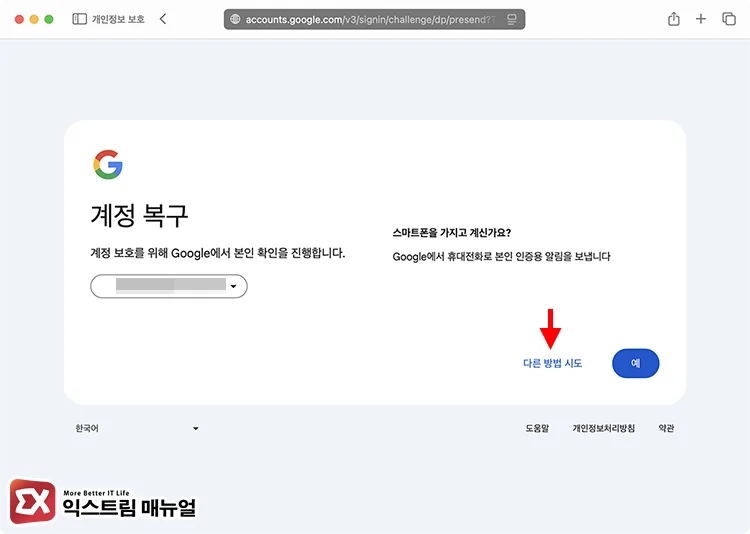The height and width of the screenshot is (534, 750).
Task: Open the Share menu icon
Action: (x=673, y=19)
